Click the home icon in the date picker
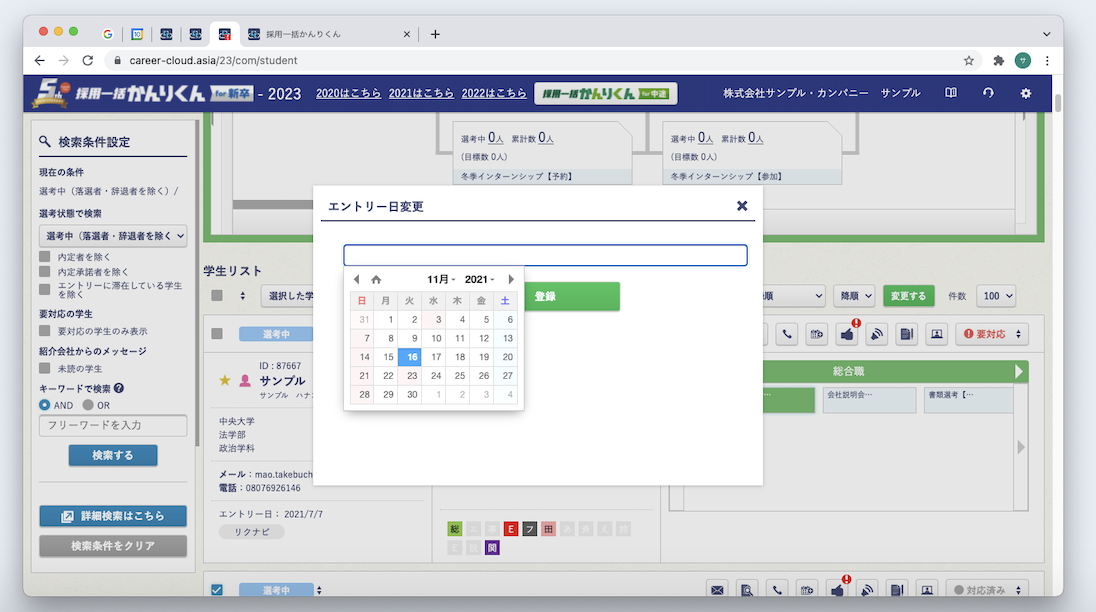The image size is (1096, 612). click(375, 279)
